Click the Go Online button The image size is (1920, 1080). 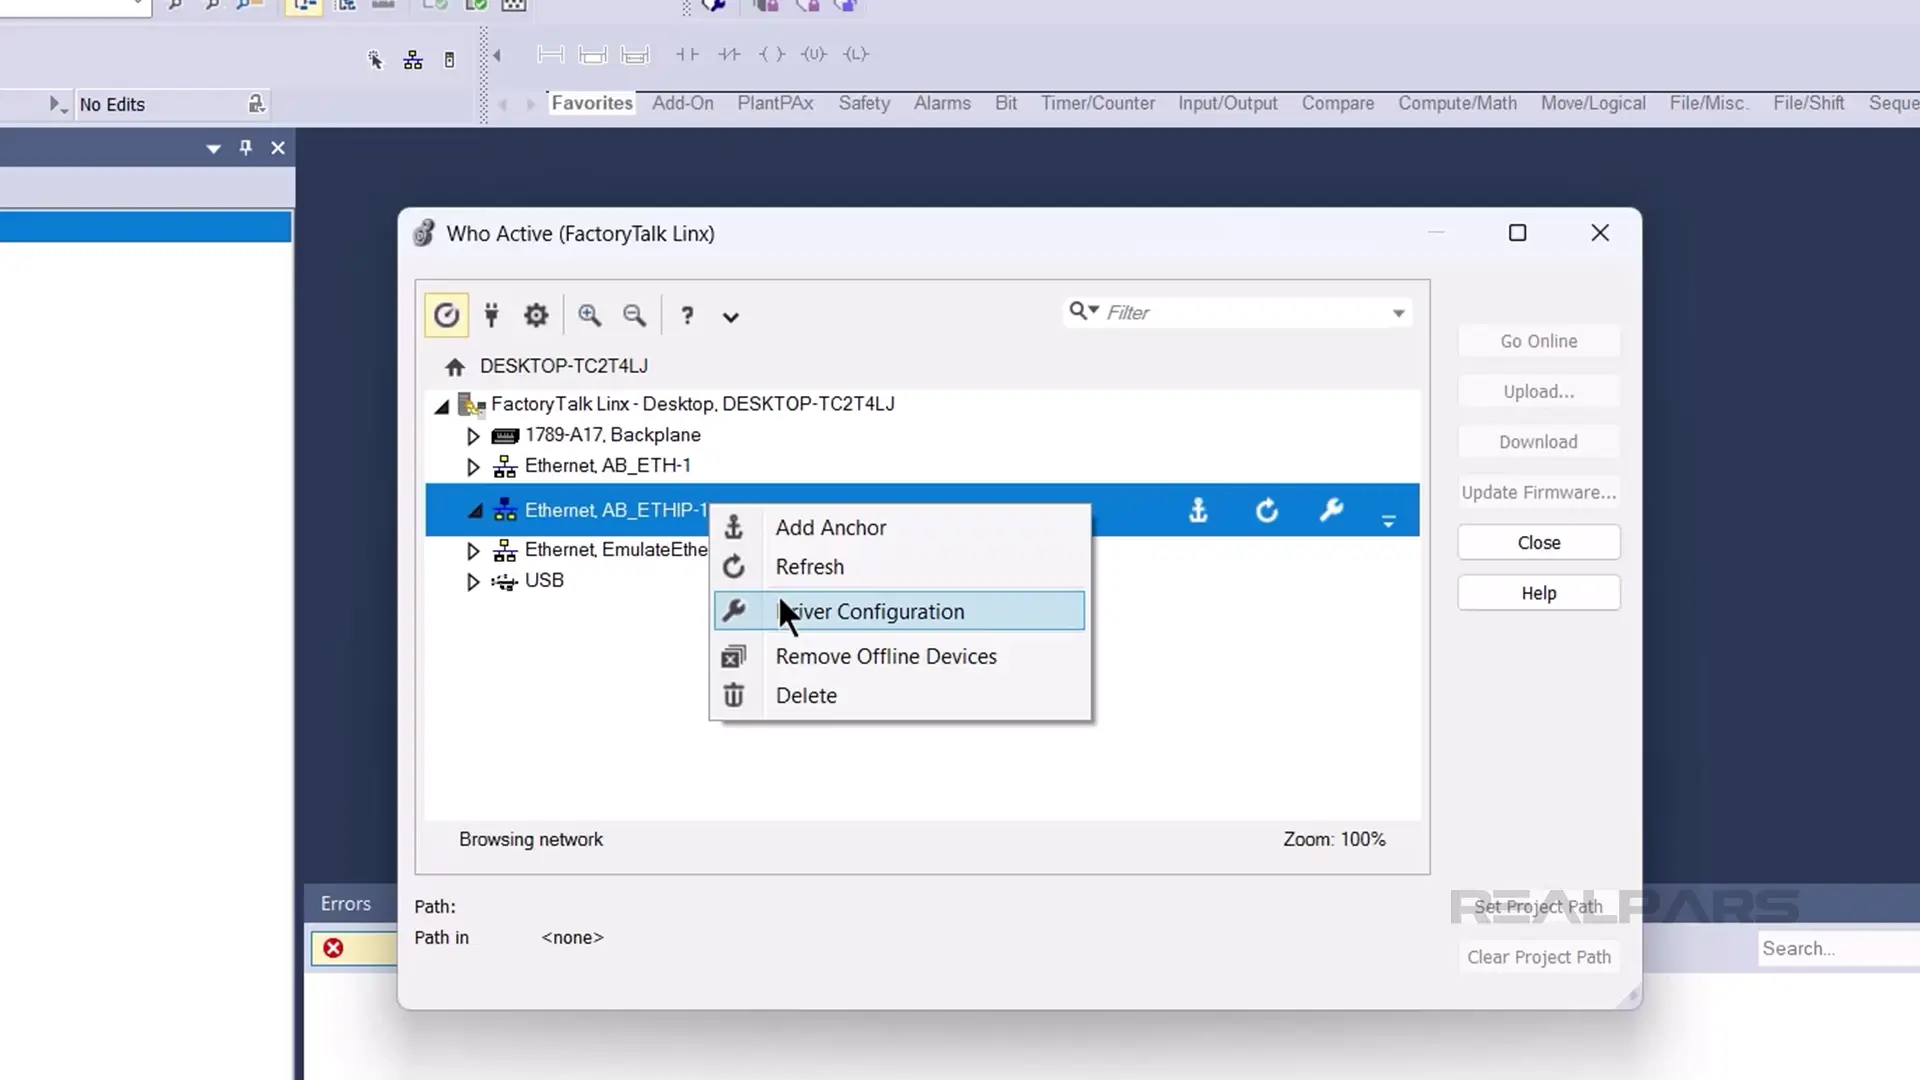(1538, 341)
